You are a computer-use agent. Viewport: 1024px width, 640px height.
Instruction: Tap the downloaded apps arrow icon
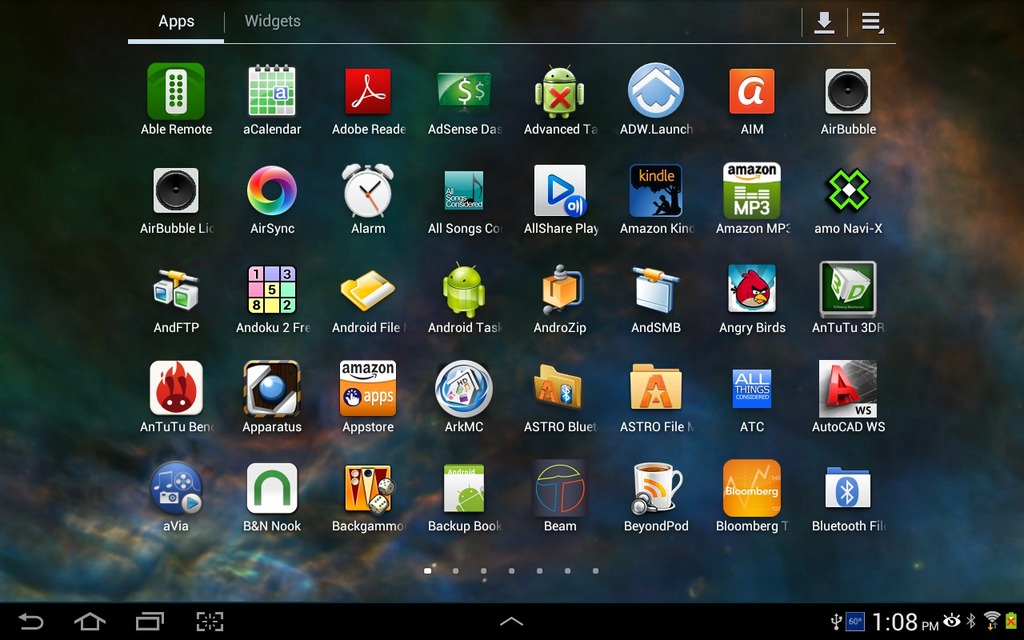click(x=824, y=22)
